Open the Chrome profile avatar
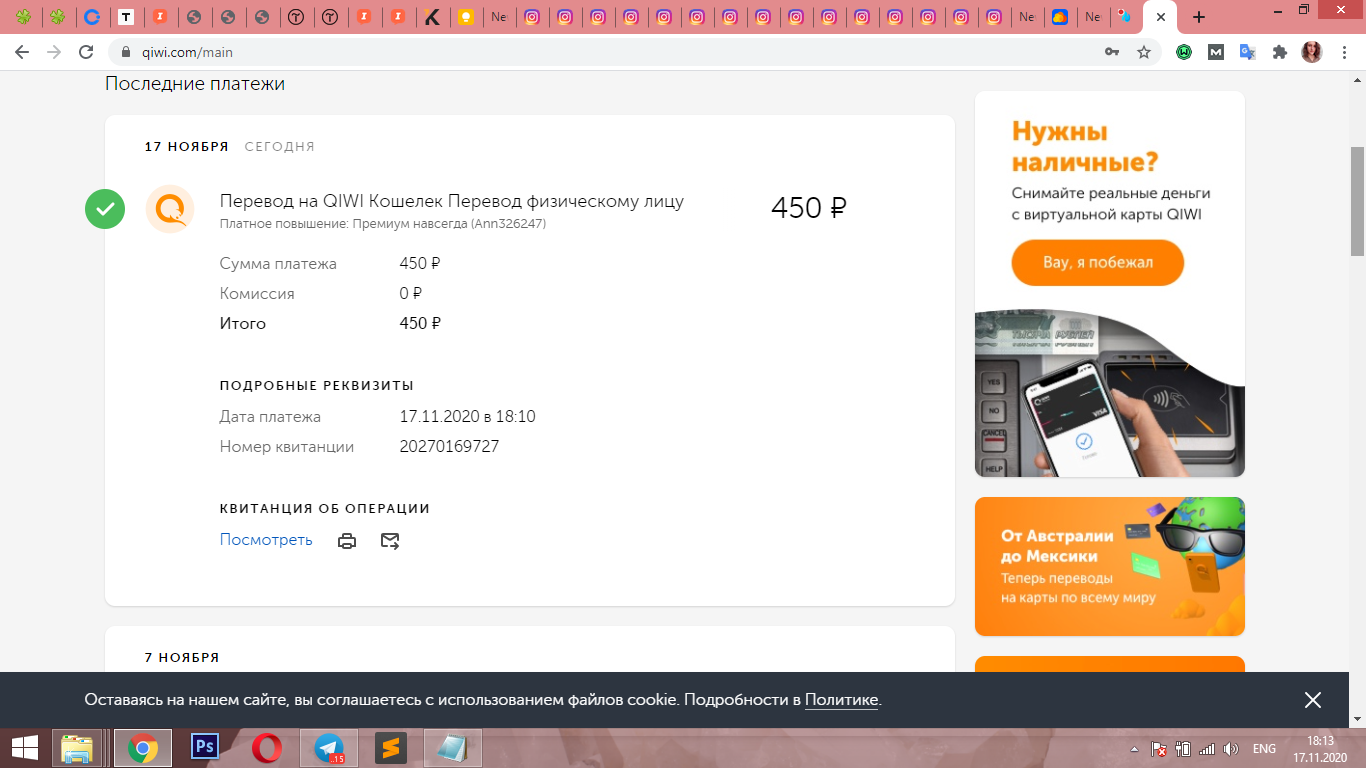The image size is (1366, 768). [x=1312, y=52]
